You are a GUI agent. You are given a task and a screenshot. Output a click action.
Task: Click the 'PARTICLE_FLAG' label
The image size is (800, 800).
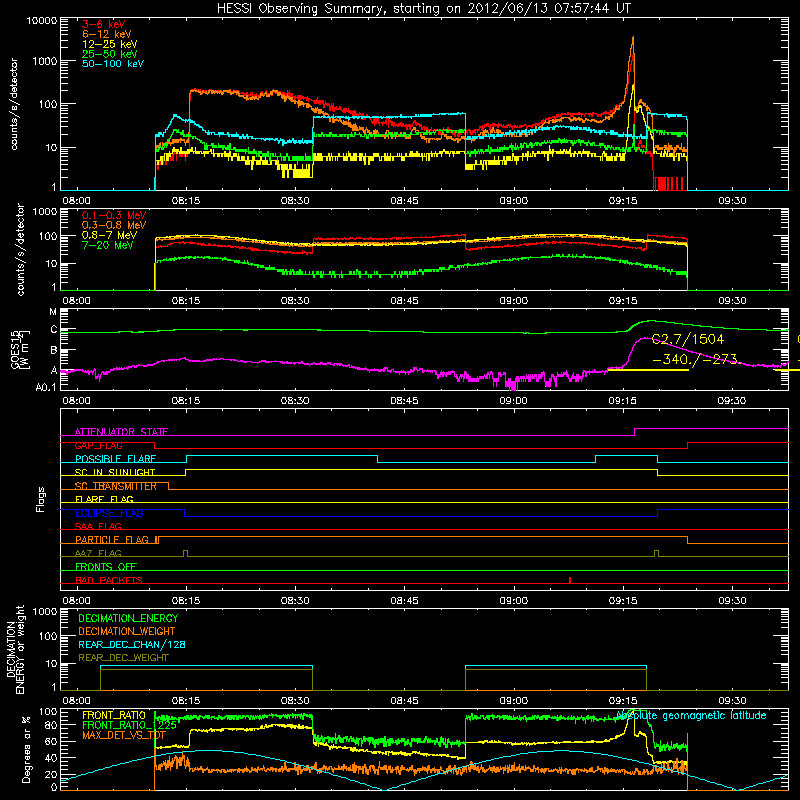pos(112,540)
